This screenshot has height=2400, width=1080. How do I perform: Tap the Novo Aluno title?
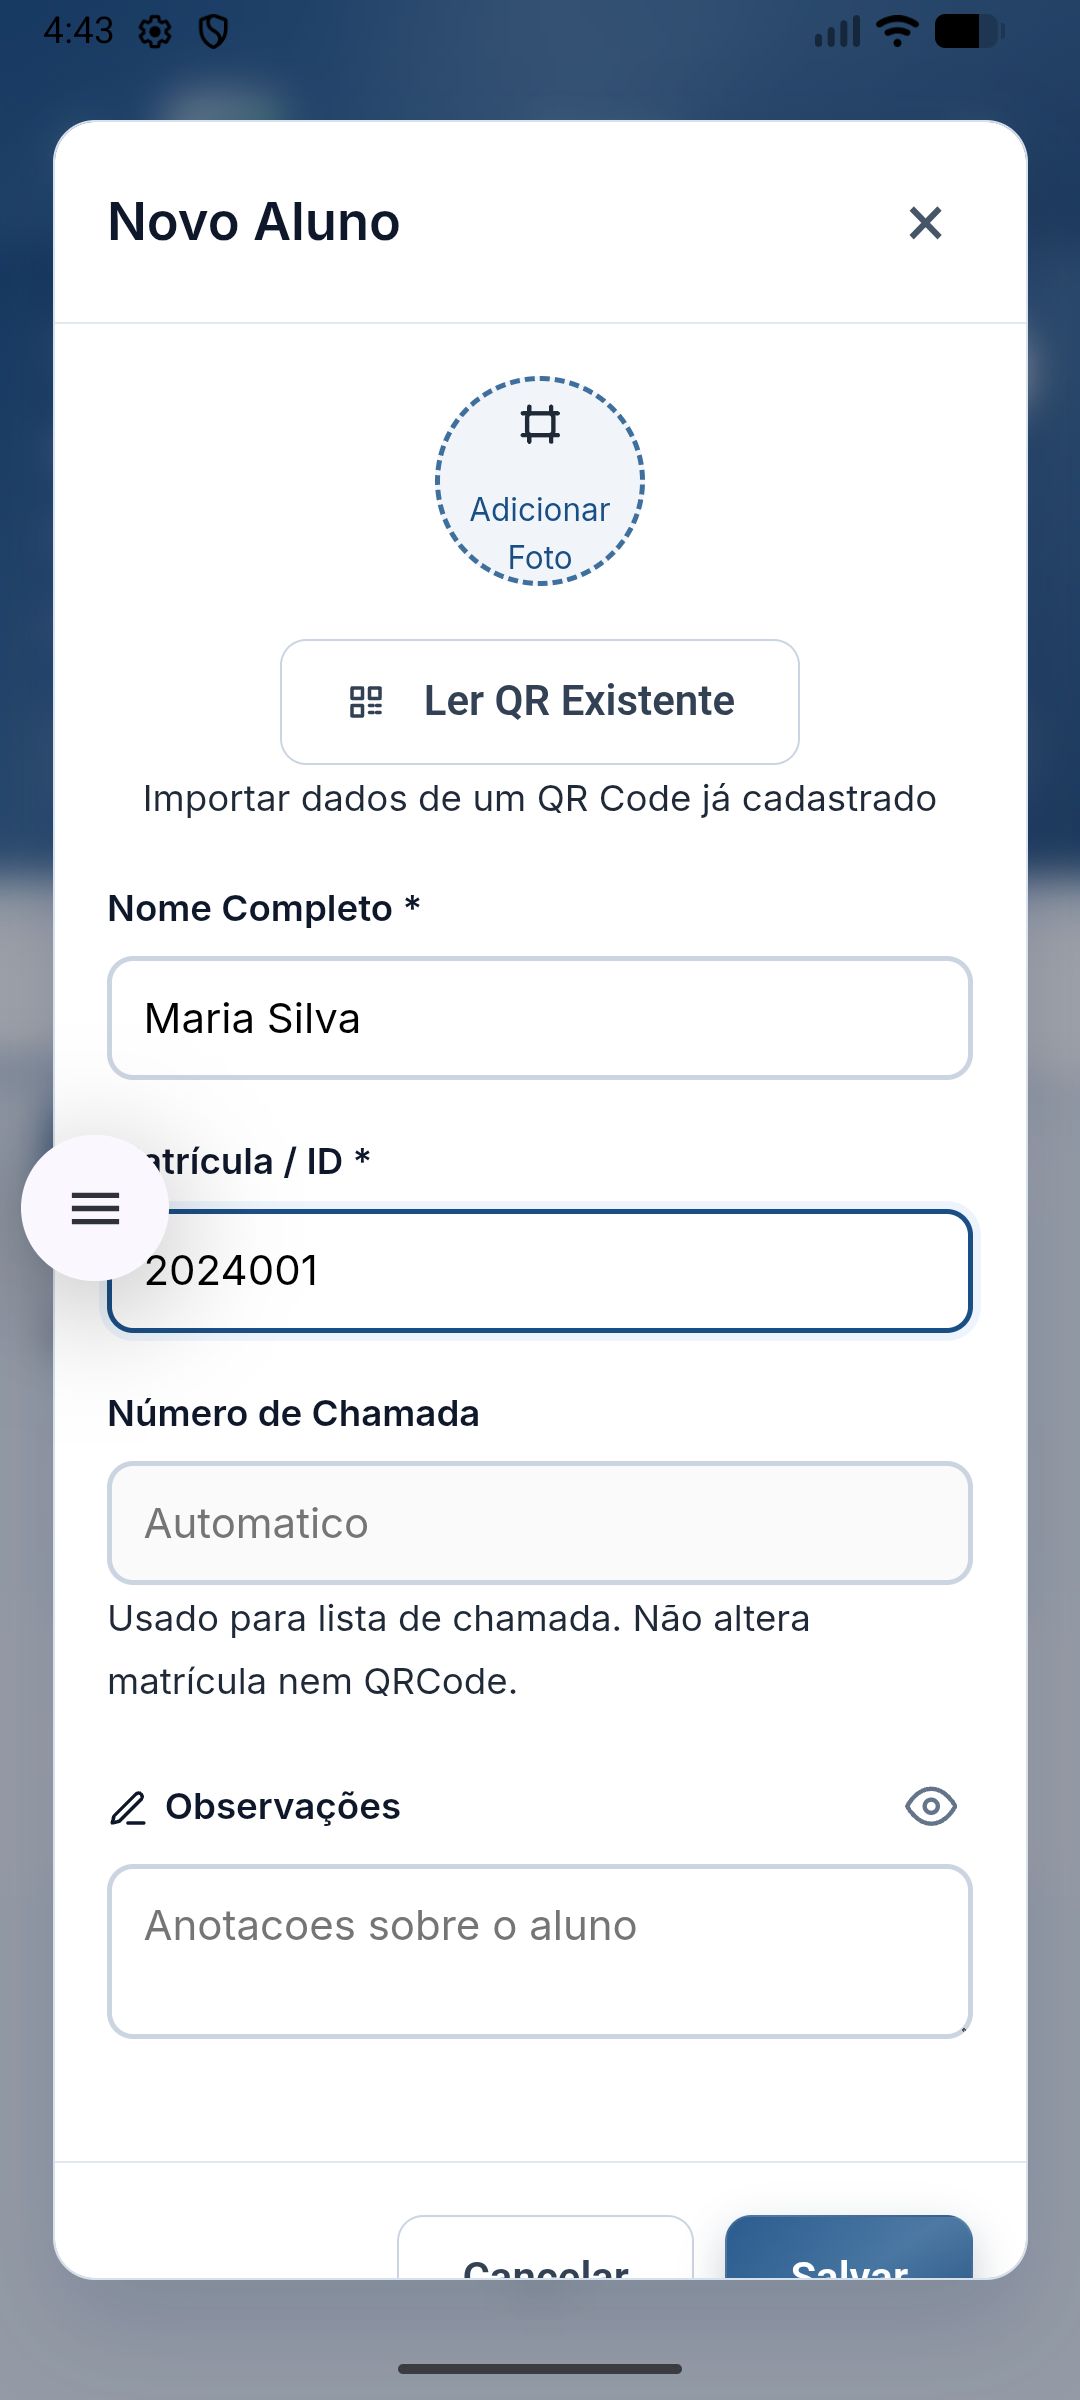click(x=254, y=222)
